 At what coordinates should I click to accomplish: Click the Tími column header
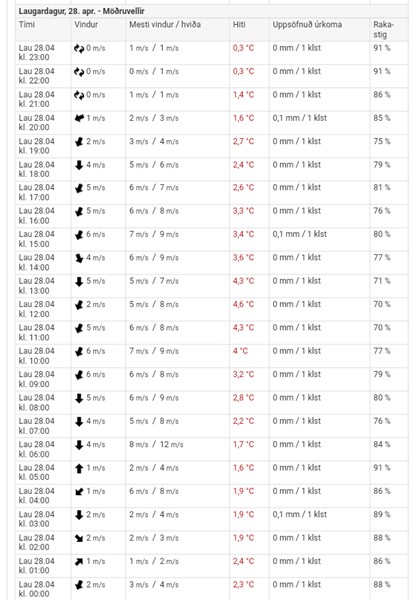[26, 24]
